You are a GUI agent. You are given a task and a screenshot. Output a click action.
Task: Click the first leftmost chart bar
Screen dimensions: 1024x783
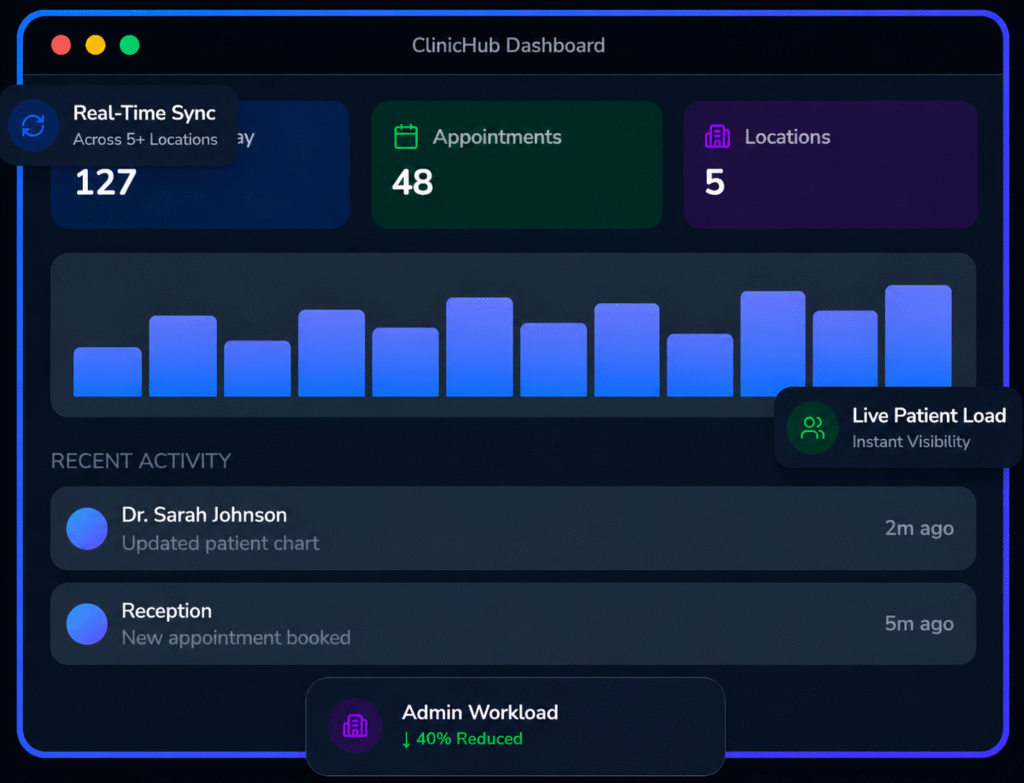[x=107, y=372]
